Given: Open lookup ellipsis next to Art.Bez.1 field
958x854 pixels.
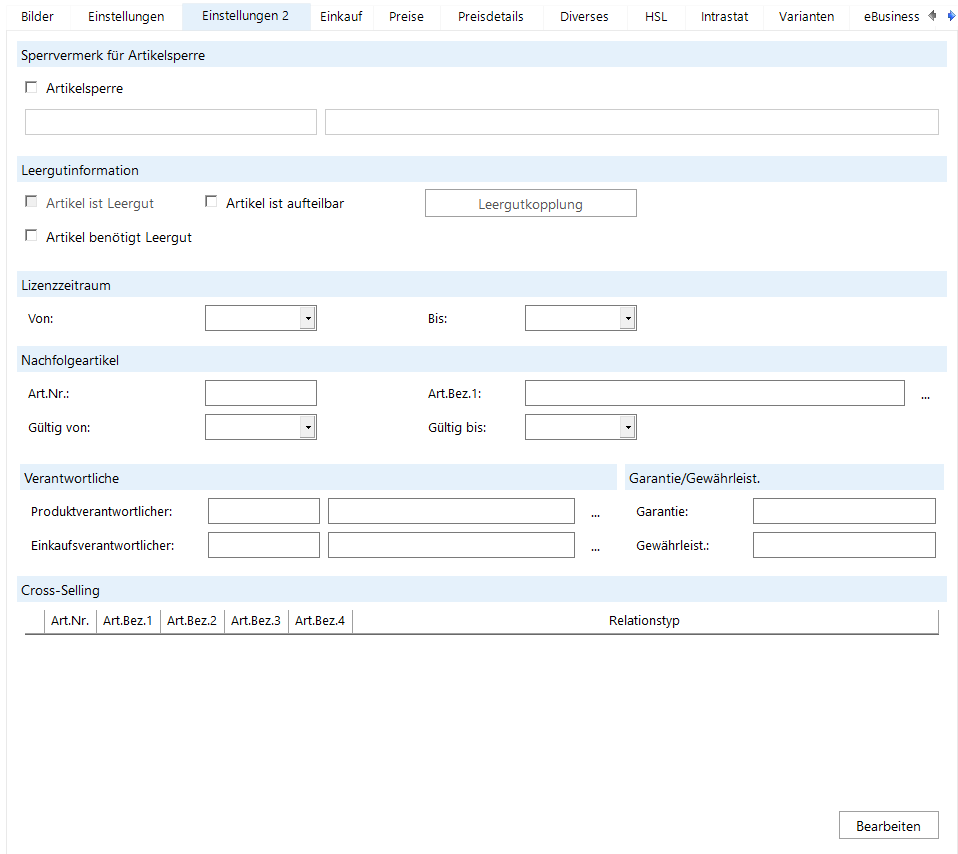Looking at the screenshot, I should click(x=925, y=394).
